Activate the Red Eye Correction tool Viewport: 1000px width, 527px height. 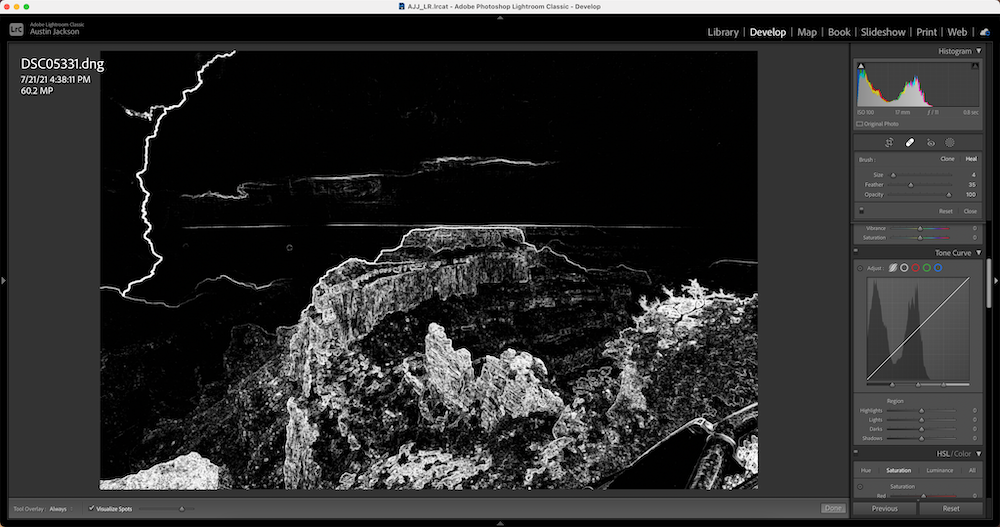tap(931, 142)
